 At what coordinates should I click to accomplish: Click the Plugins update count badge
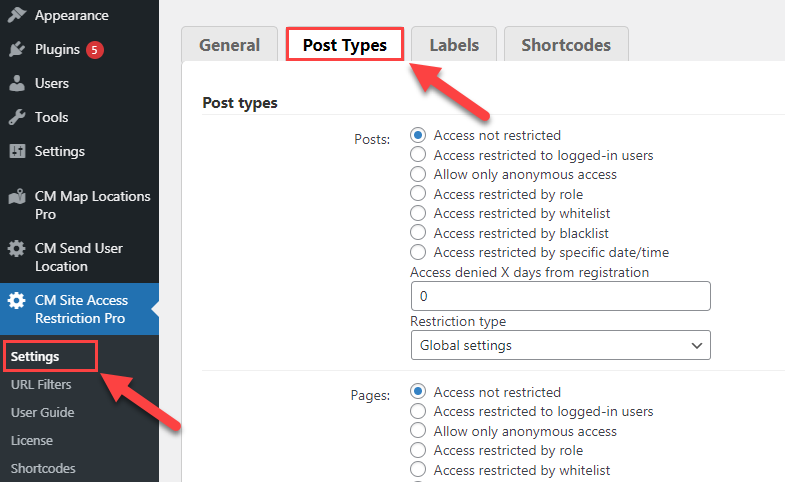pos(95,50)
